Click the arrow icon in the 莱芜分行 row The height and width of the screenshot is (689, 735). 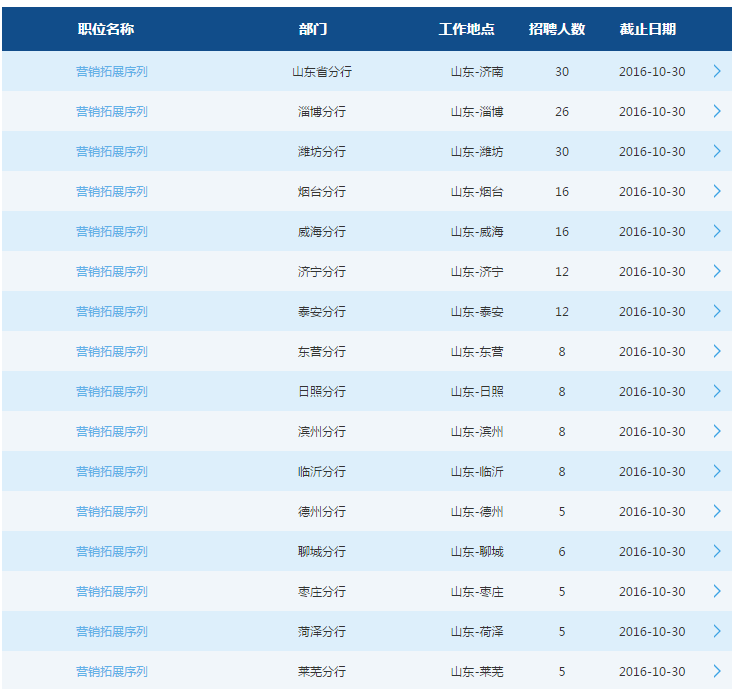[716, 671]
